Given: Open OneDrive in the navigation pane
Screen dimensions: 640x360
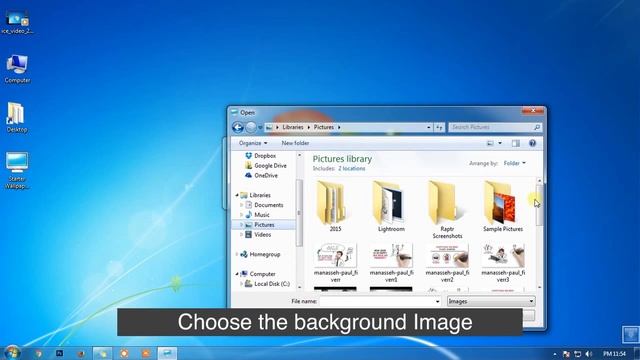Looking at the screenshot, I should [x=261, y=176].
